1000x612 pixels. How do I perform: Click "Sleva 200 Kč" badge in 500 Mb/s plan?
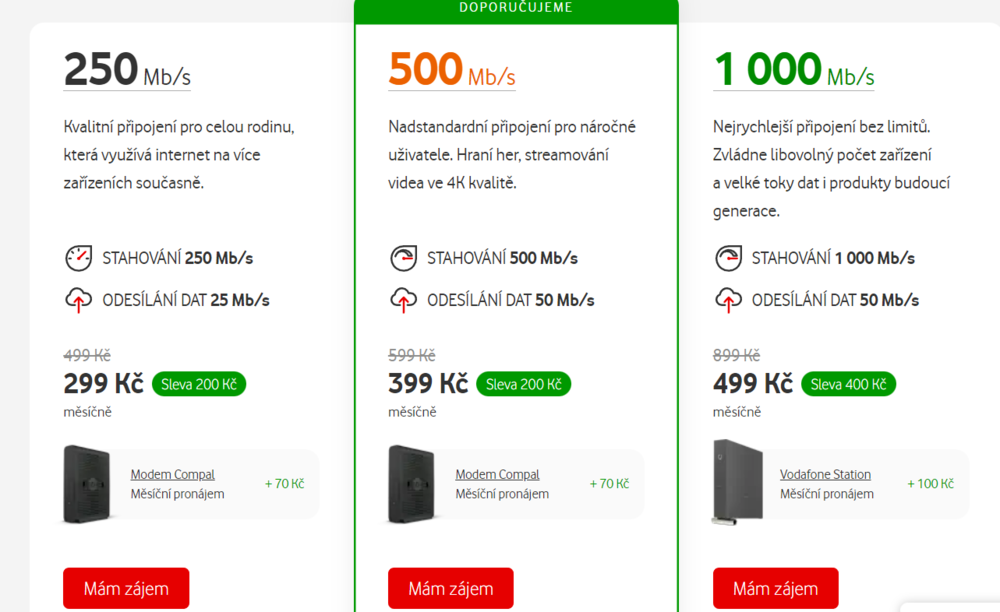pyautogui.click(x=523, y=384)
